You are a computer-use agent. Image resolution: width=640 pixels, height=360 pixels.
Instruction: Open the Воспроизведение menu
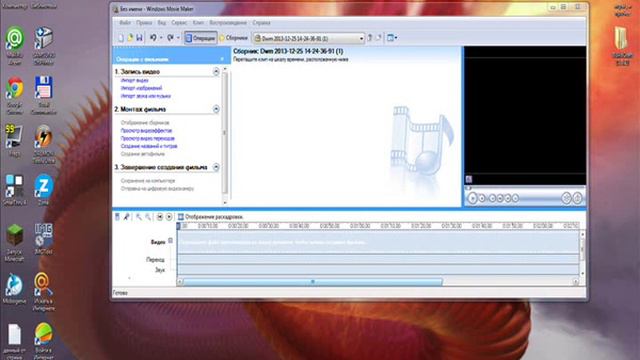click(x=228, y=23)
